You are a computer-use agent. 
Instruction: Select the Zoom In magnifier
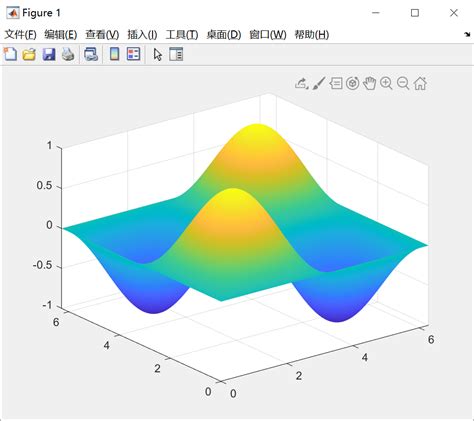[x=386, y=83]
